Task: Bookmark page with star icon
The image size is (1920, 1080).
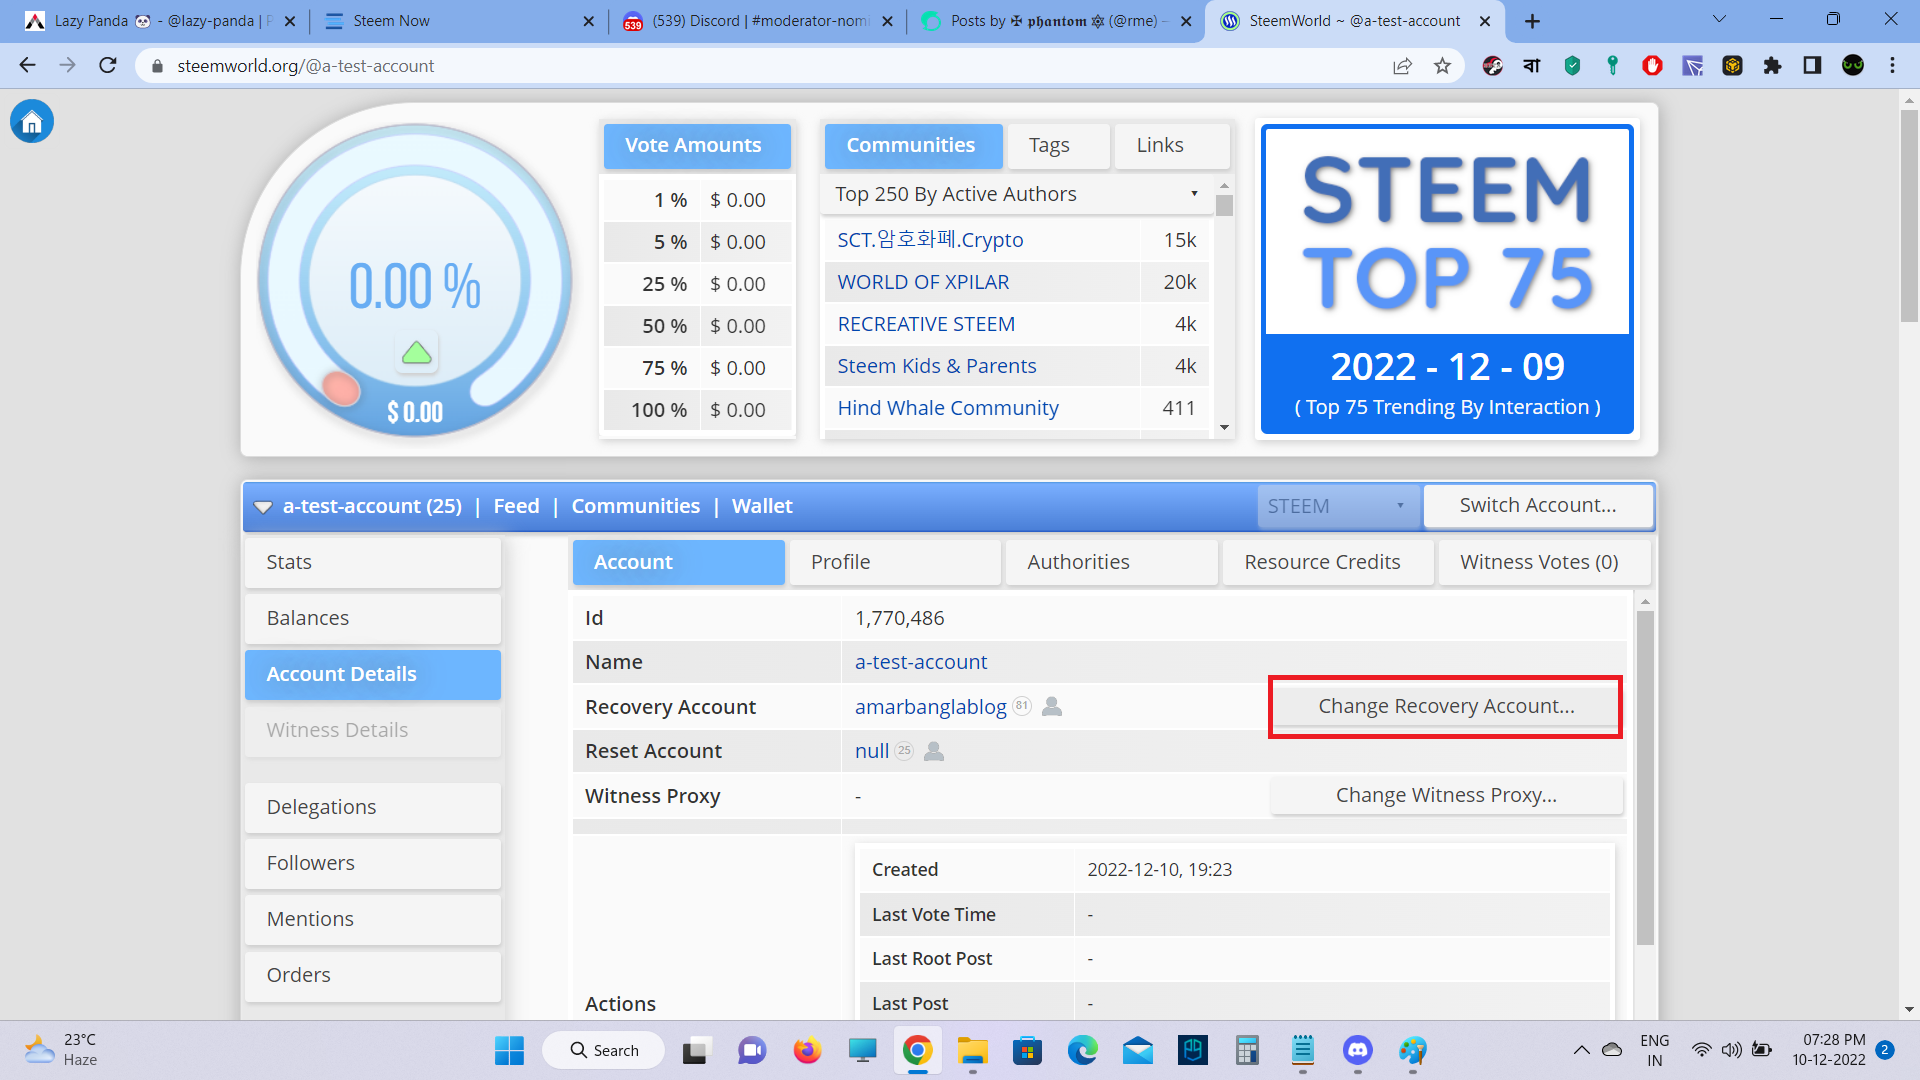Action: [1442, 66]
